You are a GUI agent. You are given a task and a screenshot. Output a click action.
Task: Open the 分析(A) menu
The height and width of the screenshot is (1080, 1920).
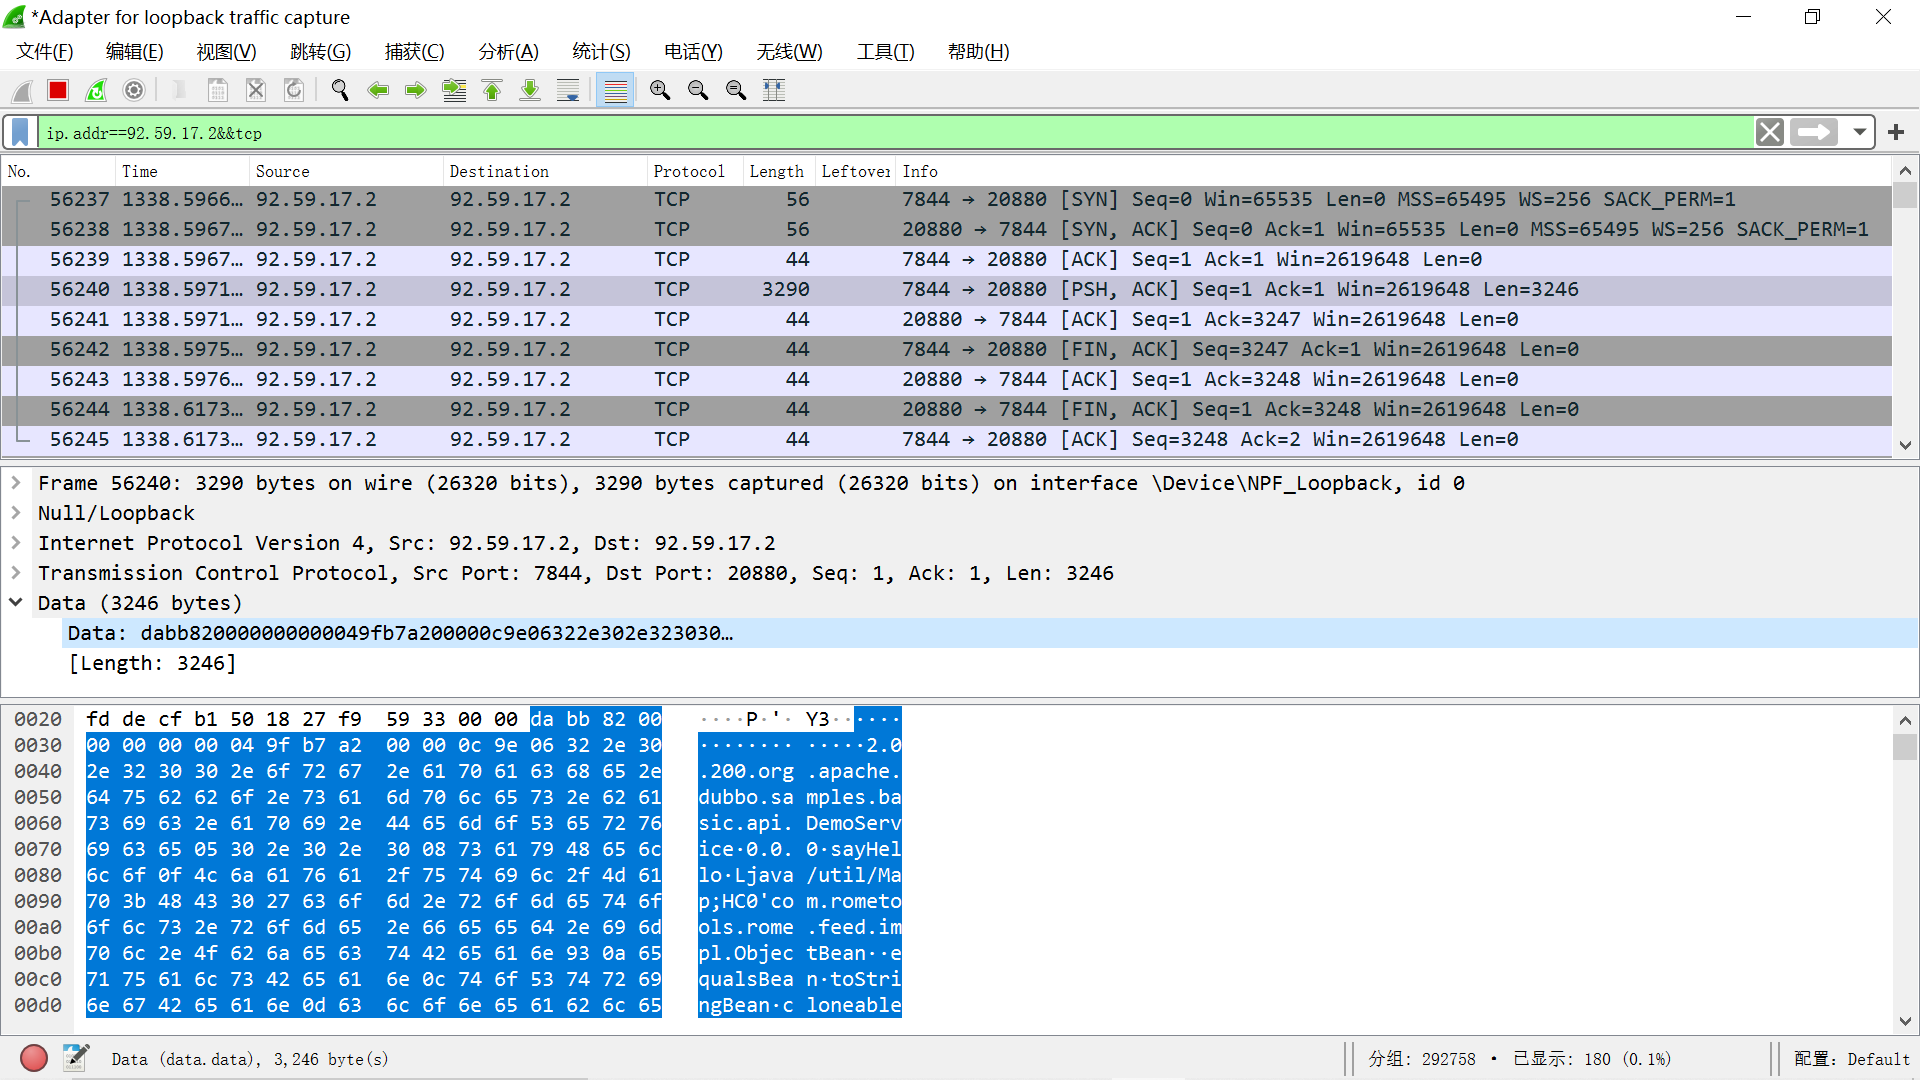[509, 52]
